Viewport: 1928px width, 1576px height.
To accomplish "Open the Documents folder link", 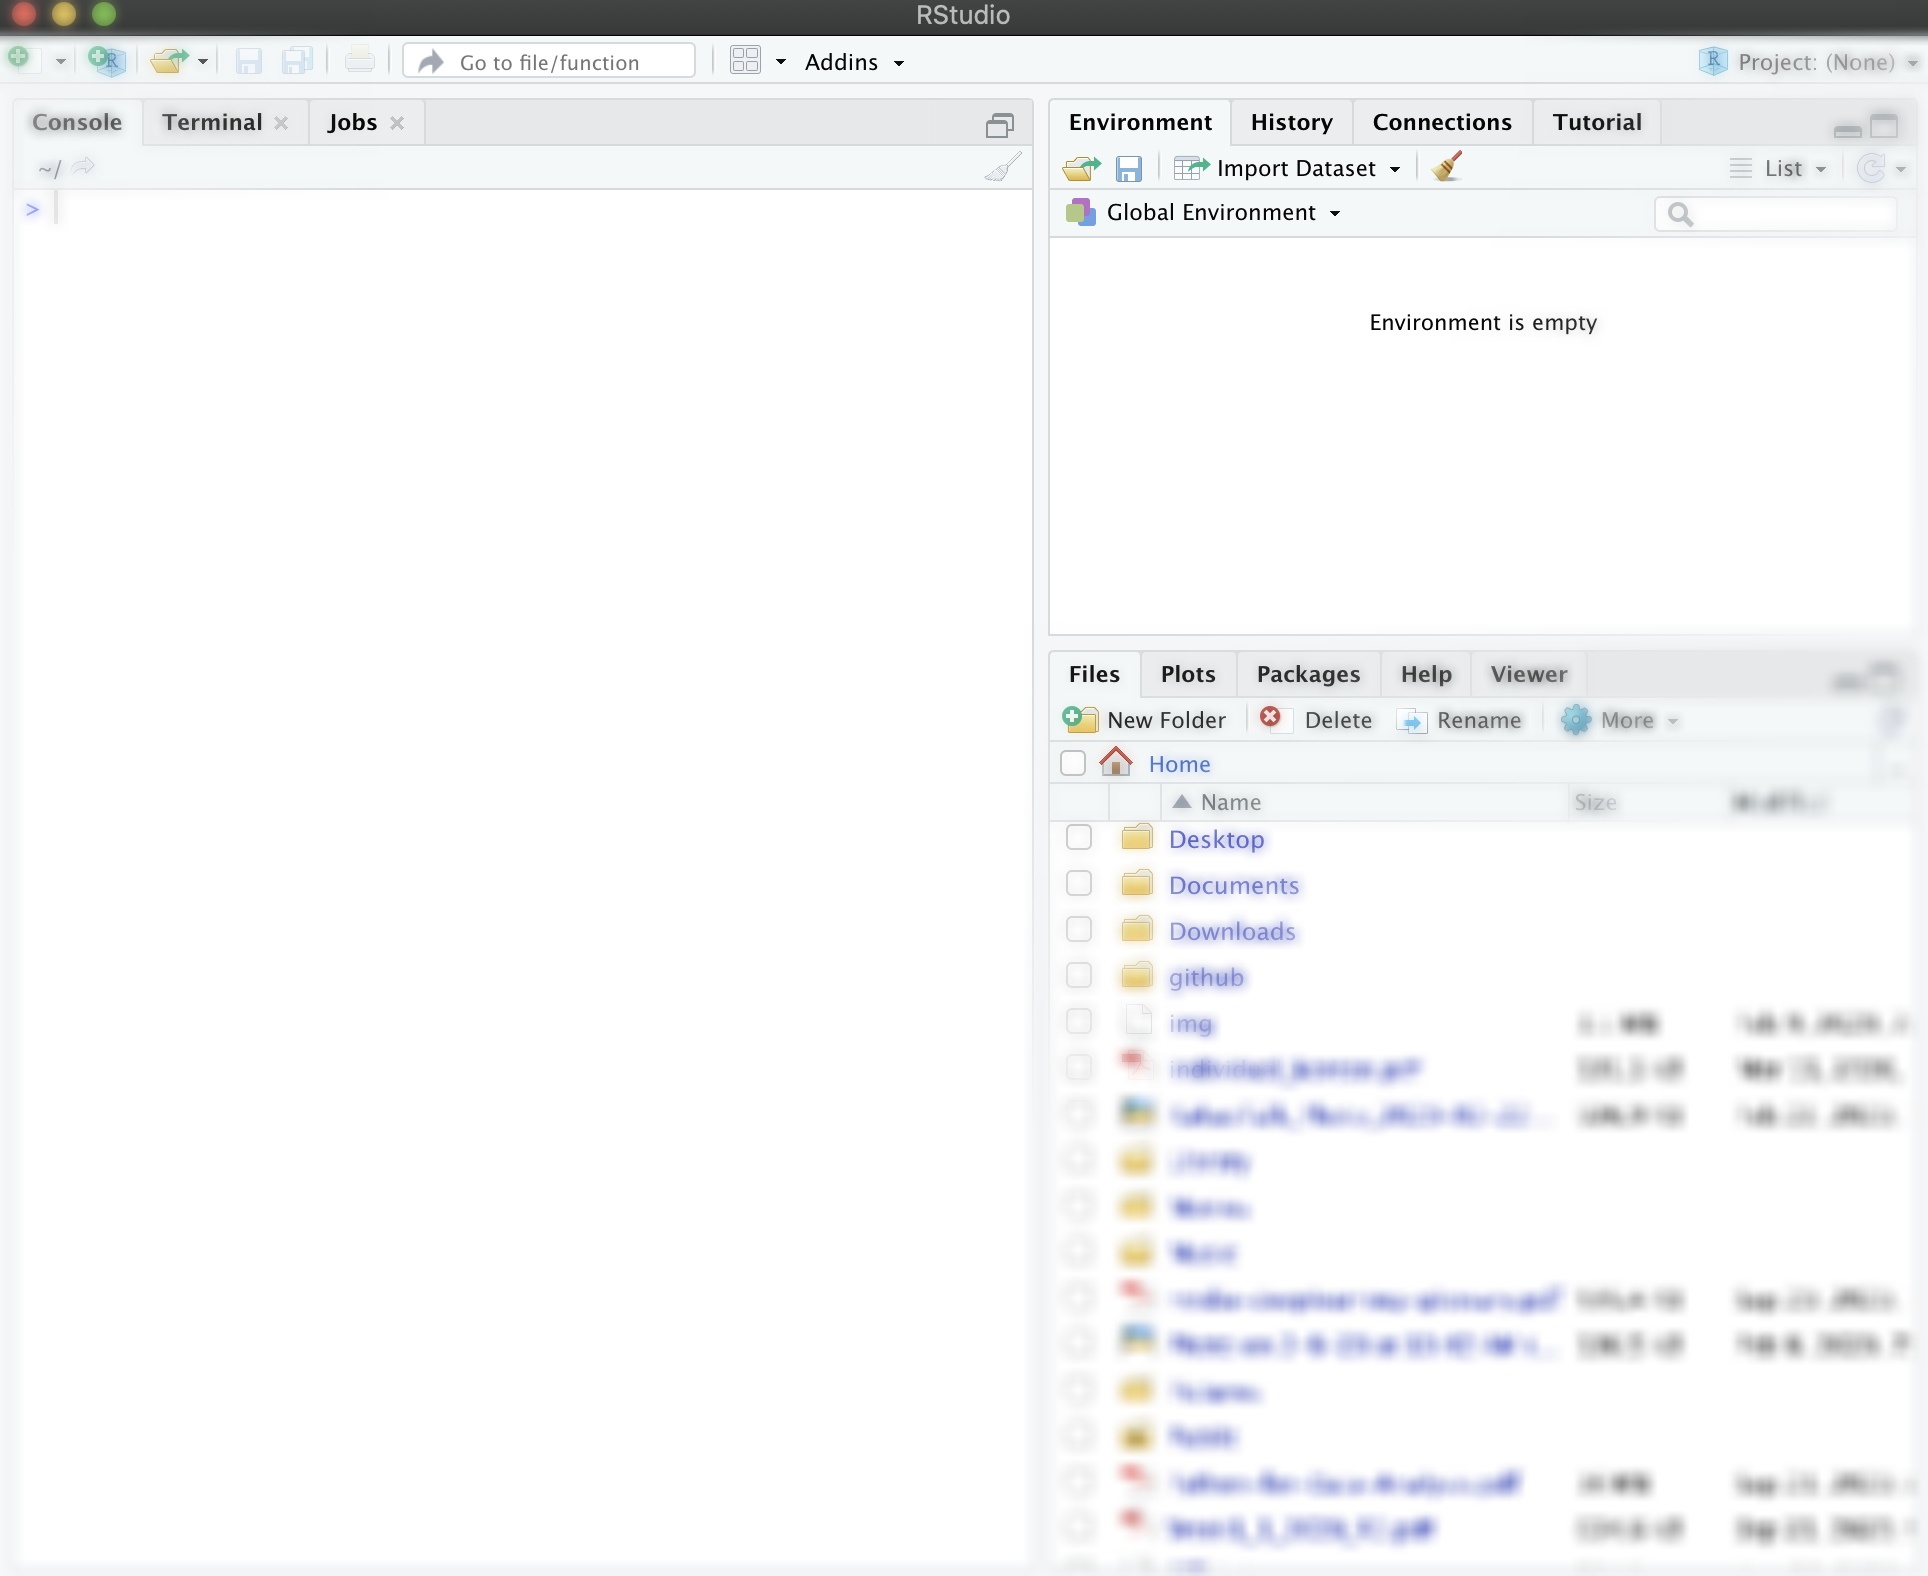I will 1234,885.
